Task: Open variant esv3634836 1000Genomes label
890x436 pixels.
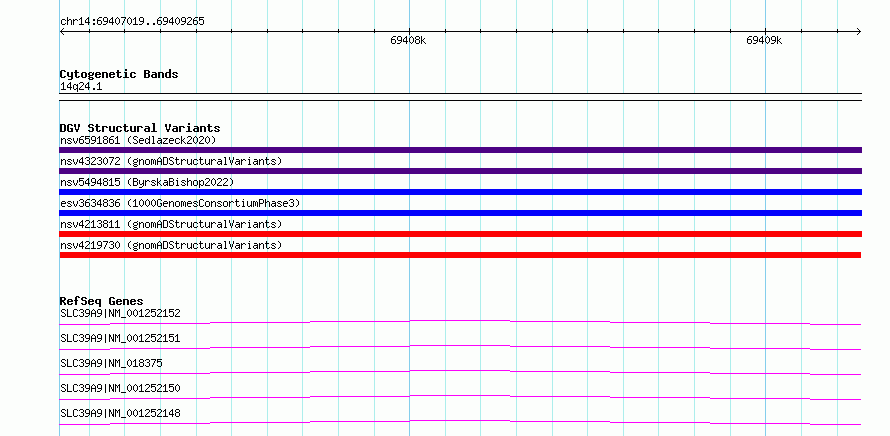Action: (180, 203)
